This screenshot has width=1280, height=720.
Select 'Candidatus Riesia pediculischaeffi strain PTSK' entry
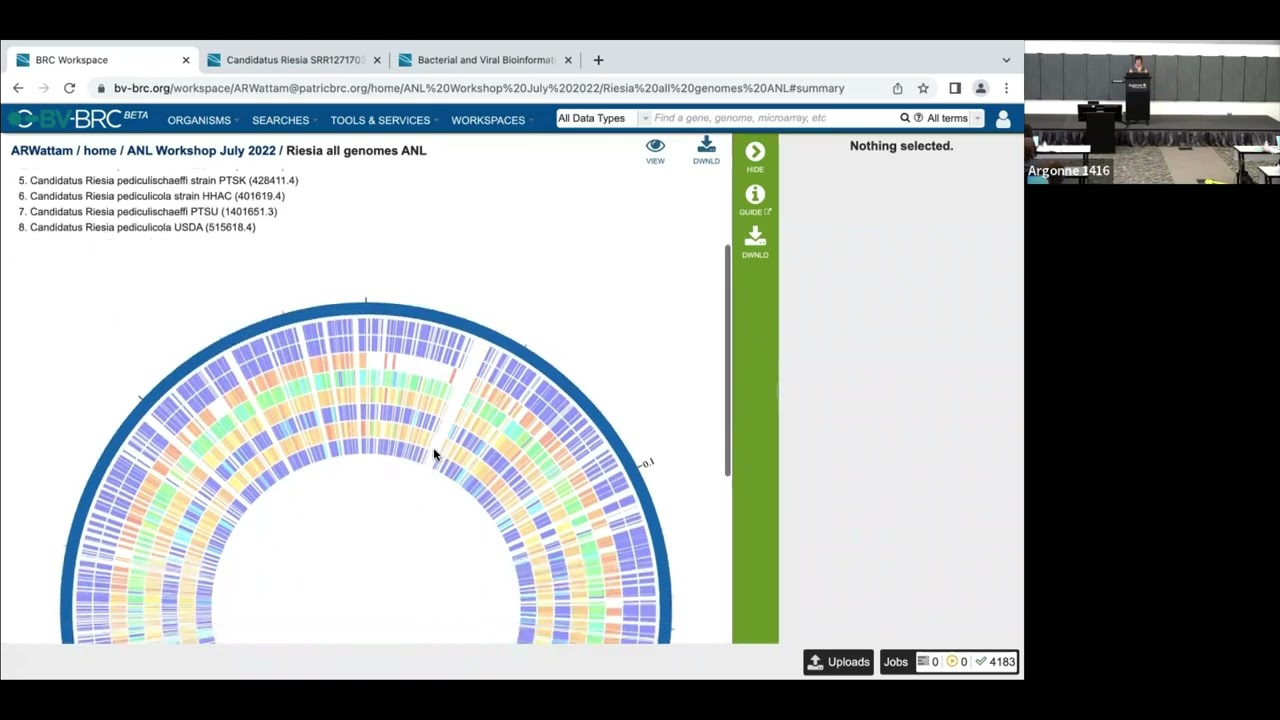[164, 180]
